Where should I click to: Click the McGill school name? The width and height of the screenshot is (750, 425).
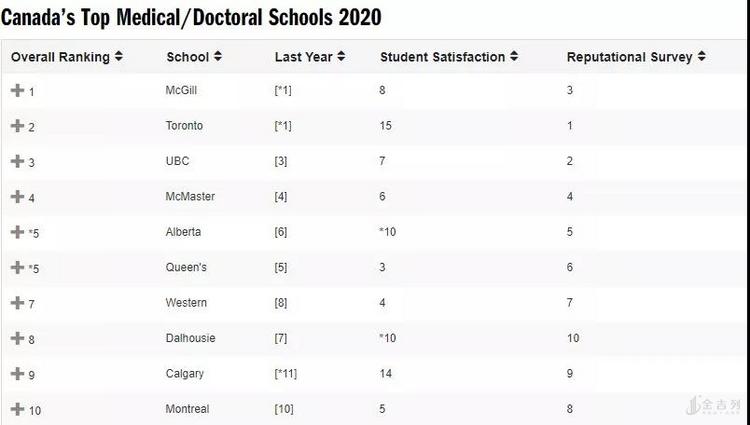[x=182, y=91]
